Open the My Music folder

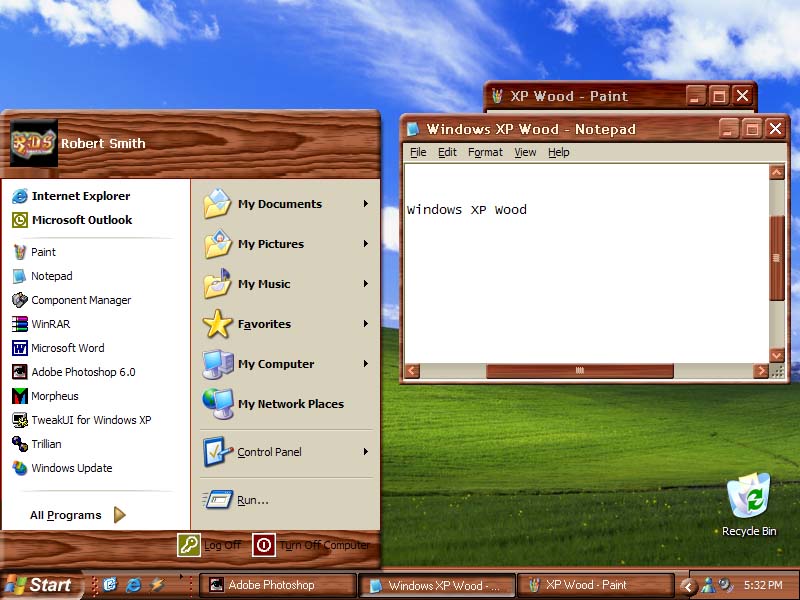(286, 284)
